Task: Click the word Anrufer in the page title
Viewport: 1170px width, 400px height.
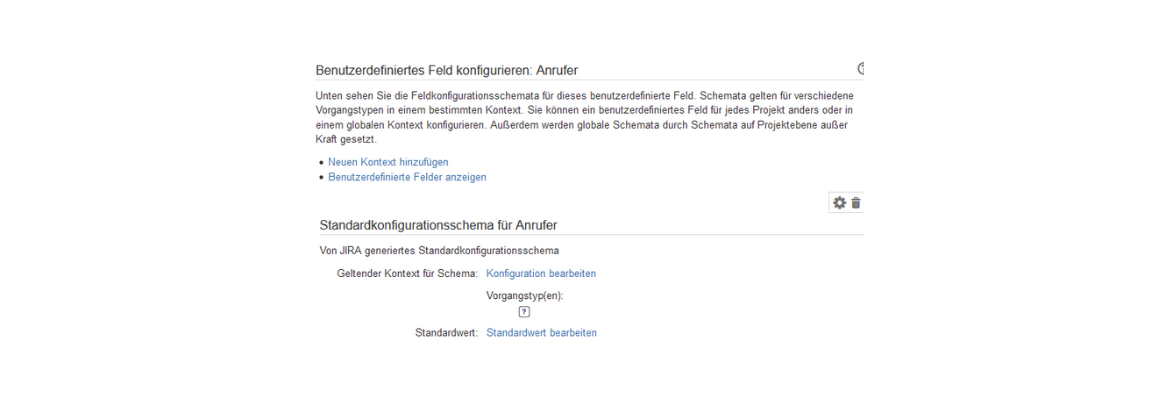Action: (557, 70)
